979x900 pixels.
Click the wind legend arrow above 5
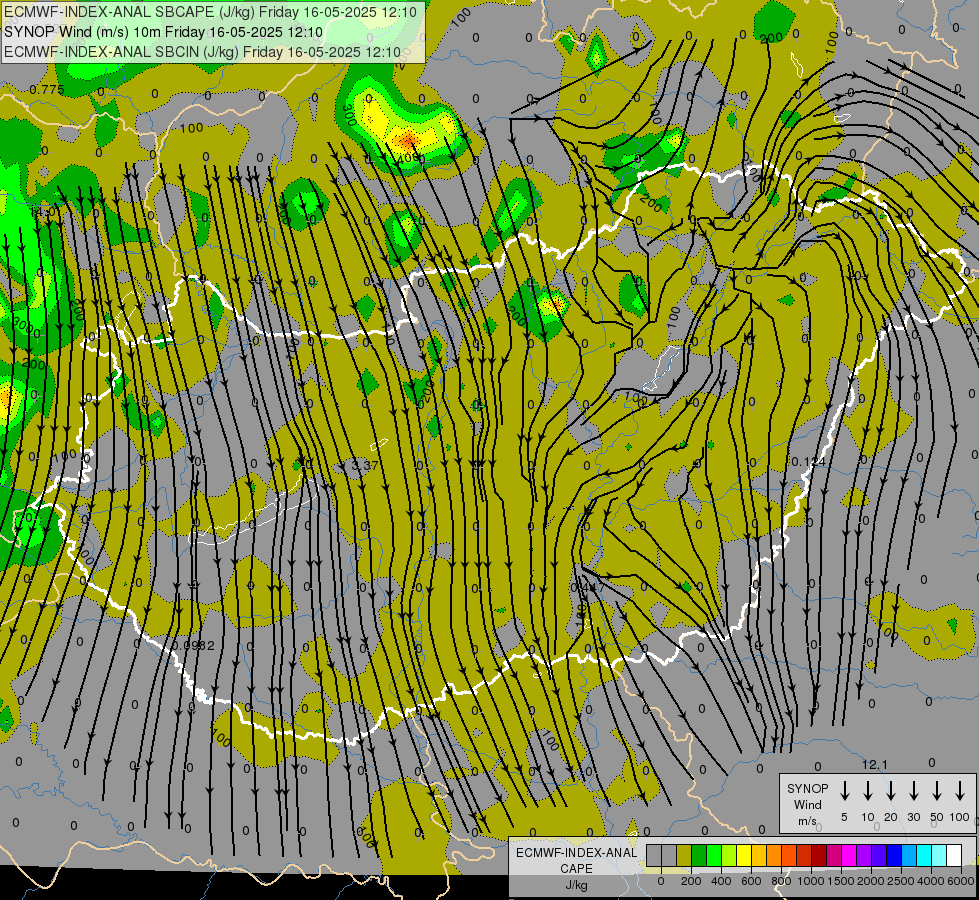click(844, 791)
